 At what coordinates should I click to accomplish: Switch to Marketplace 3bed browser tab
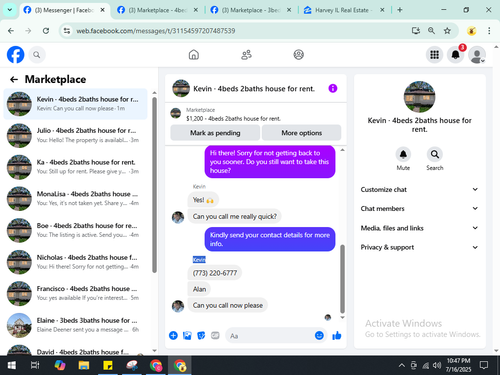point(251,10)
